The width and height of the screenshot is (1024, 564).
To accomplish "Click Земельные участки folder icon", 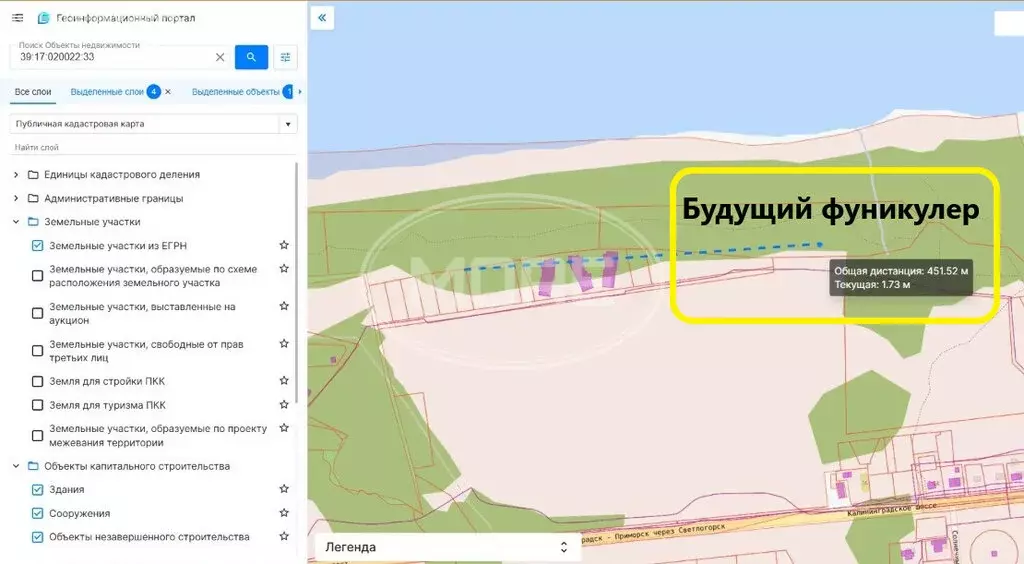I will pos(33,222).
